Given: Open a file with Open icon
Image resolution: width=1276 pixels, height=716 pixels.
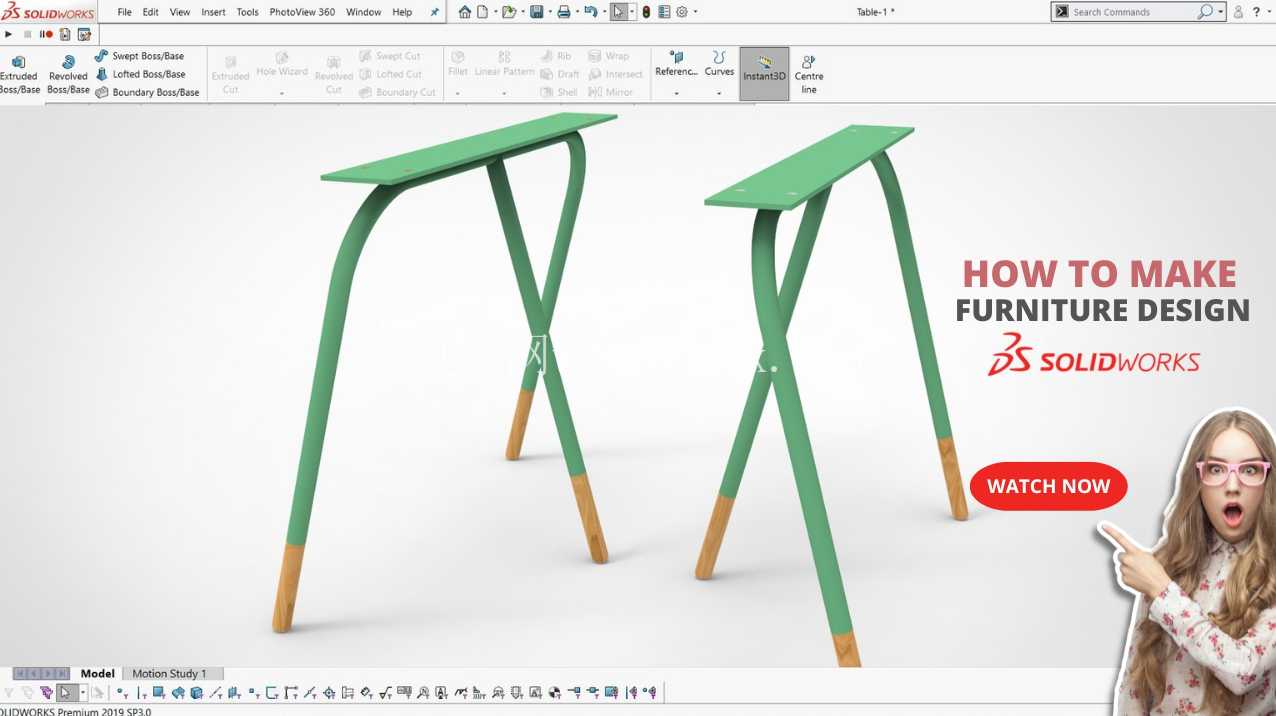Looking at the screenshot, I should 509,12.
